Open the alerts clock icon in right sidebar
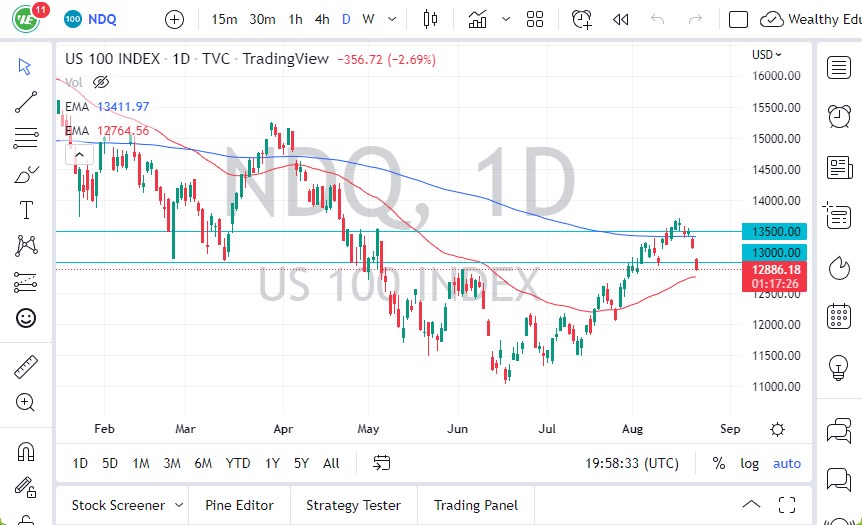The image size is (862, 525). pos(839,116)
